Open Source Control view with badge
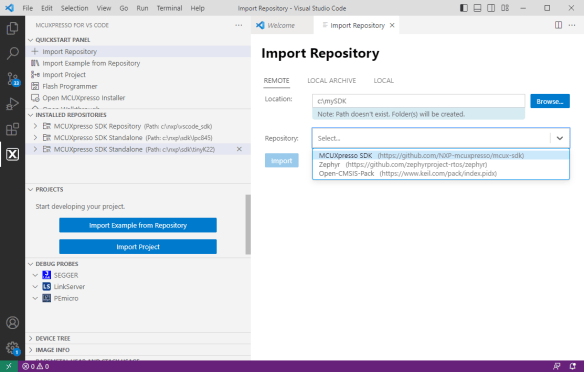This screenshot has height=372, width=584. pos(12,79)
